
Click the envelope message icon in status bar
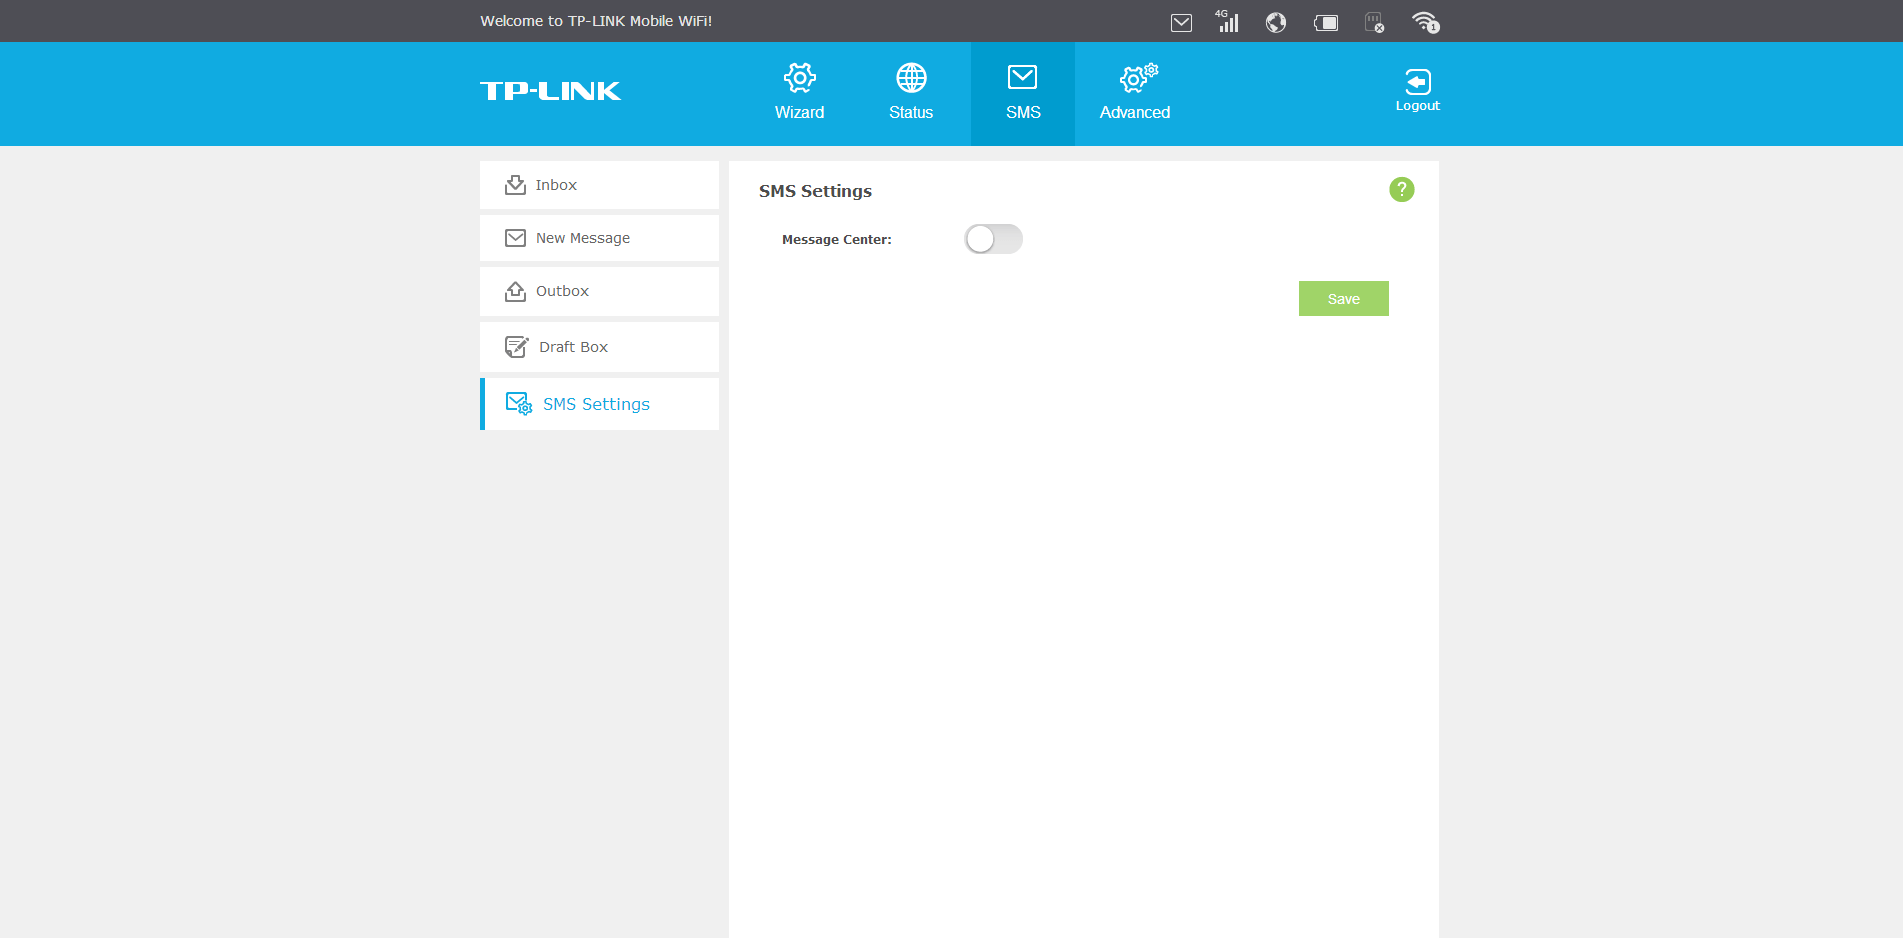pos(1181,22)
